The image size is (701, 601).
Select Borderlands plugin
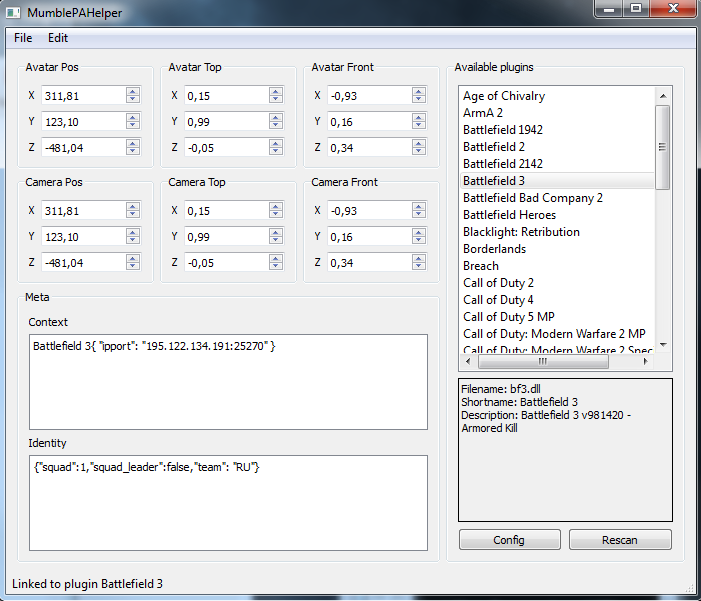click(x=557, y=249)
